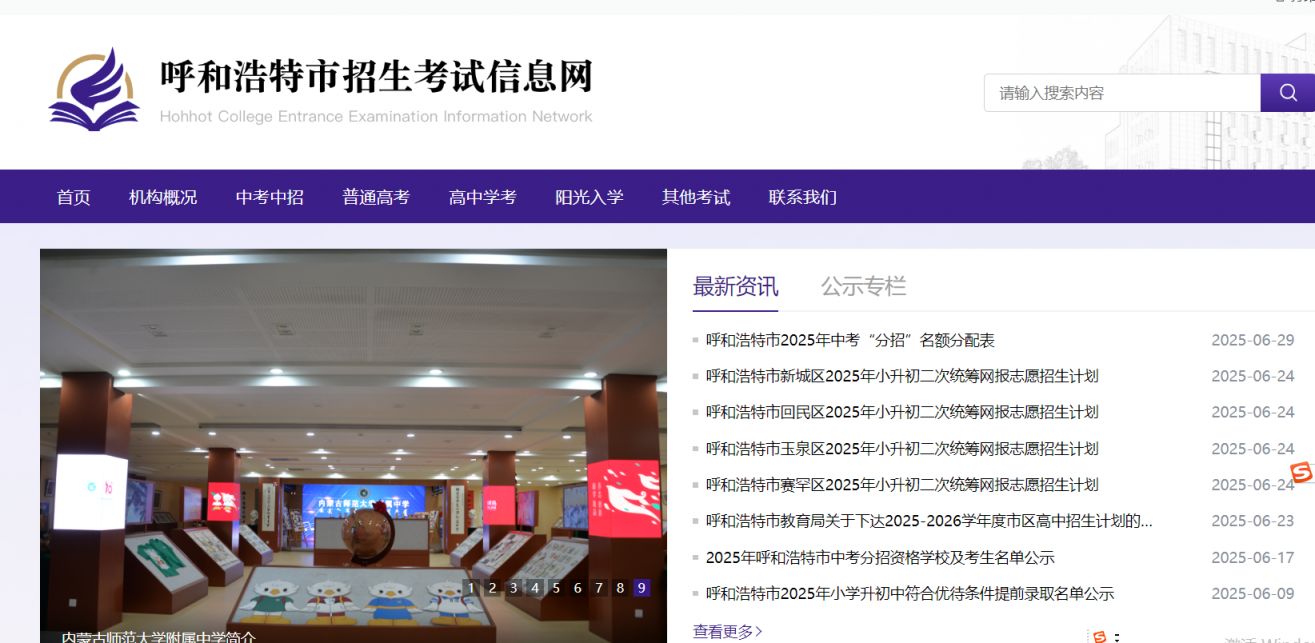
Task: Open 新城区2025年小升初招生计划 news link
Action: coord(901,376)
